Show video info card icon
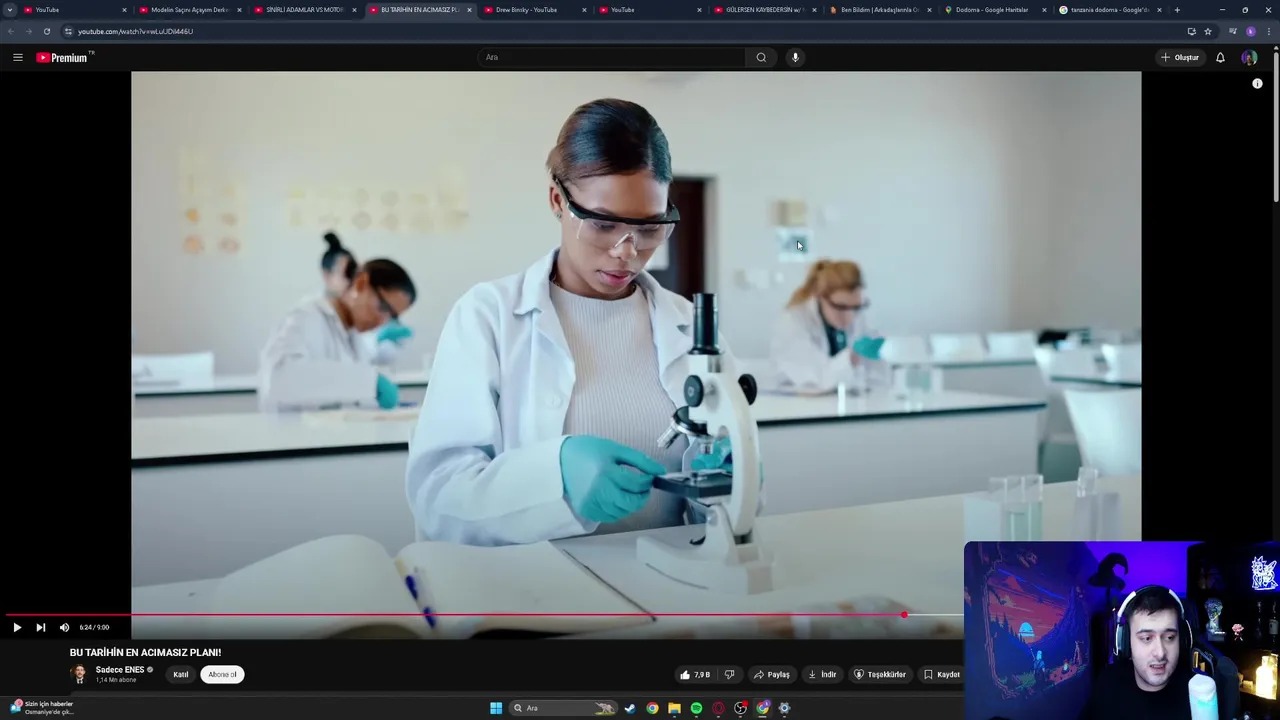 (x=1257, y=83)
